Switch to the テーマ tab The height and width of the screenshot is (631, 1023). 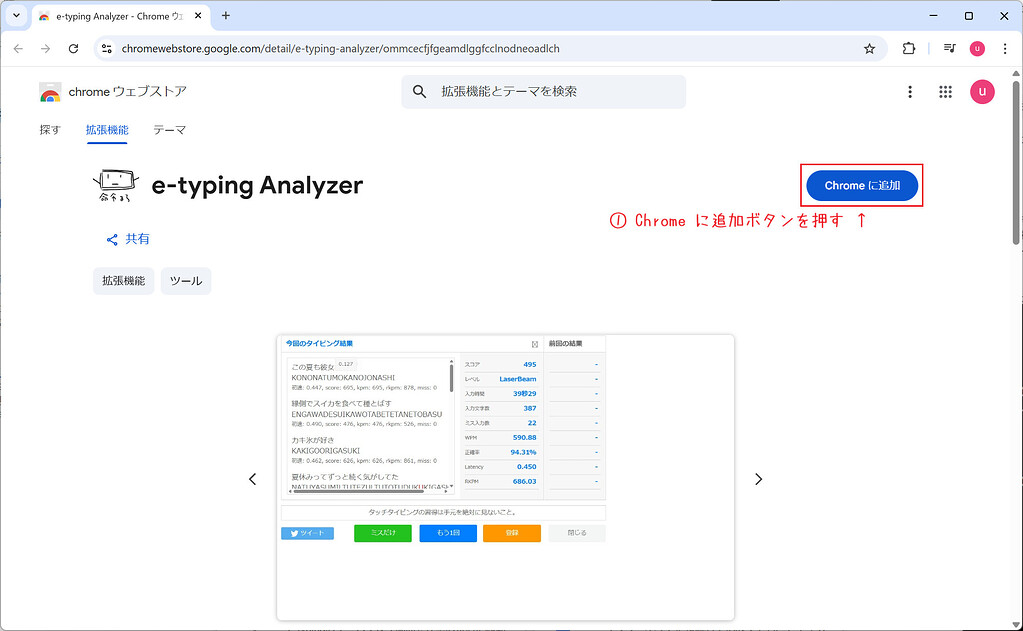[x=168, y=130]
